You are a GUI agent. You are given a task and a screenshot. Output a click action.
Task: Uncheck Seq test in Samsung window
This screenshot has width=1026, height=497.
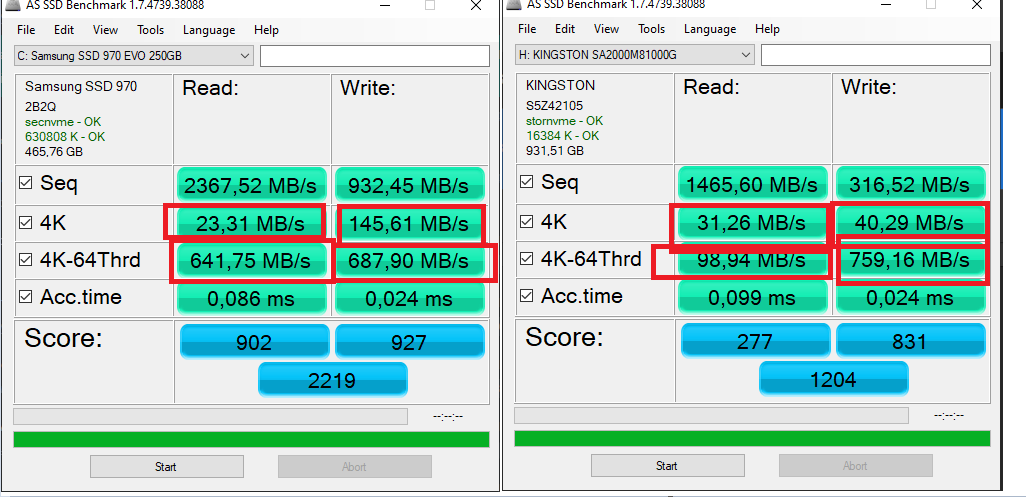coord(26,184)
